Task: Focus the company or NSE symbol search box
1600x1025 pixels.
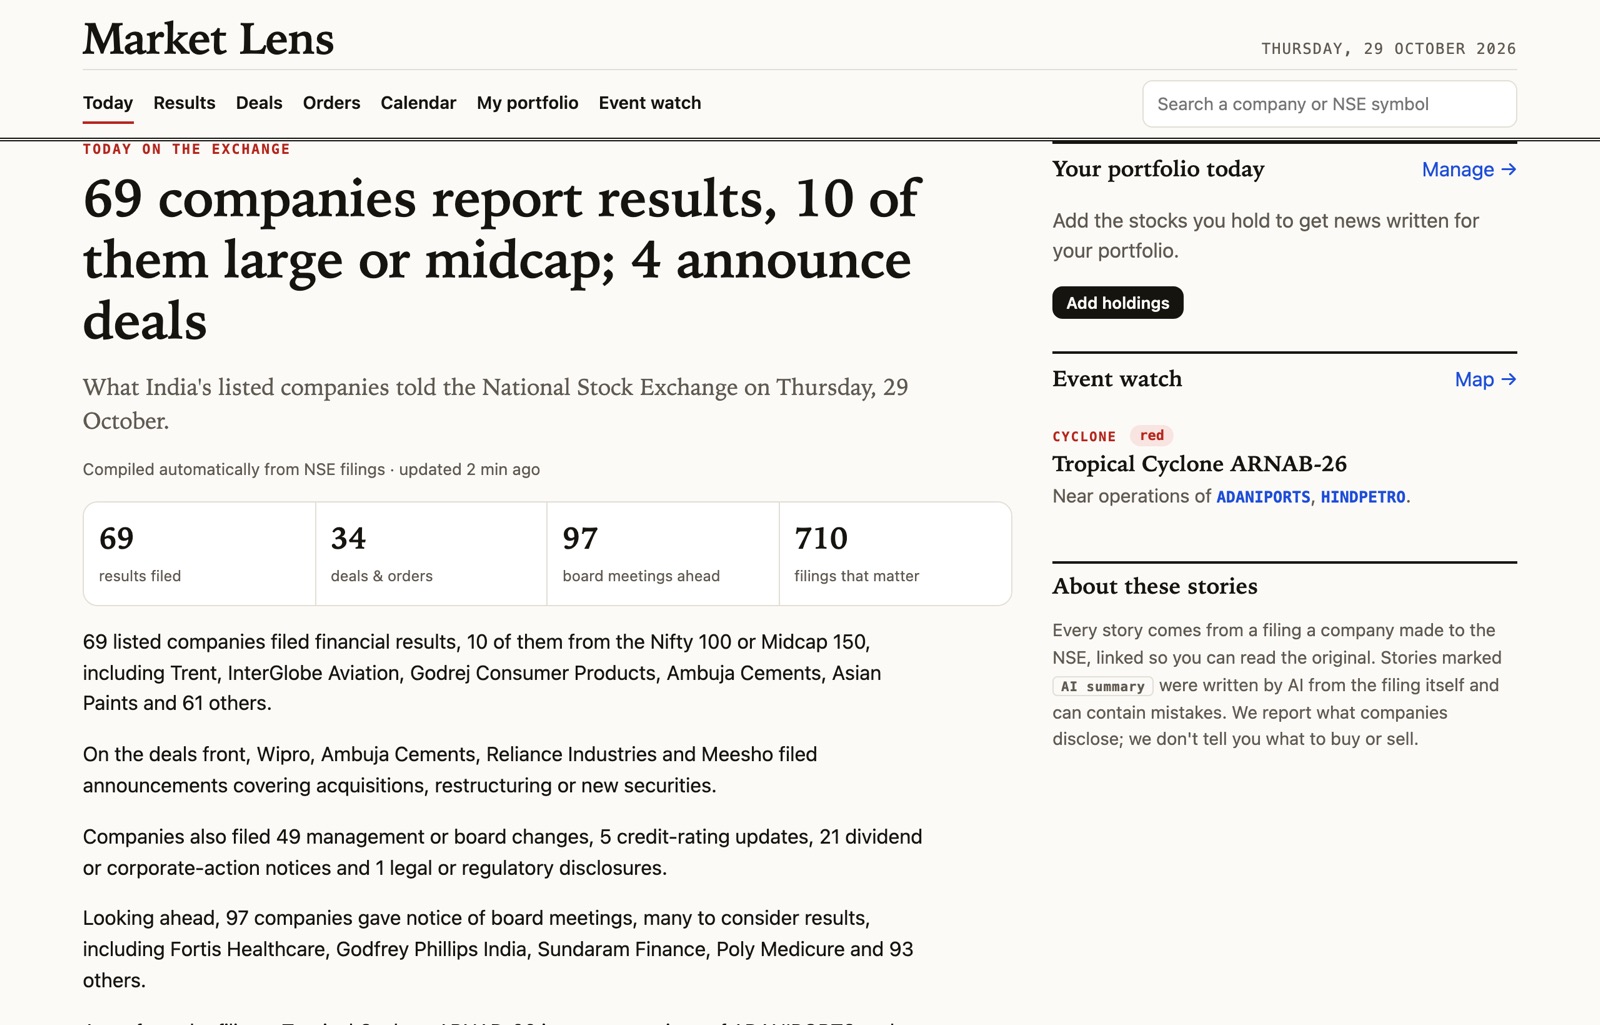Action: point(1329,104)
